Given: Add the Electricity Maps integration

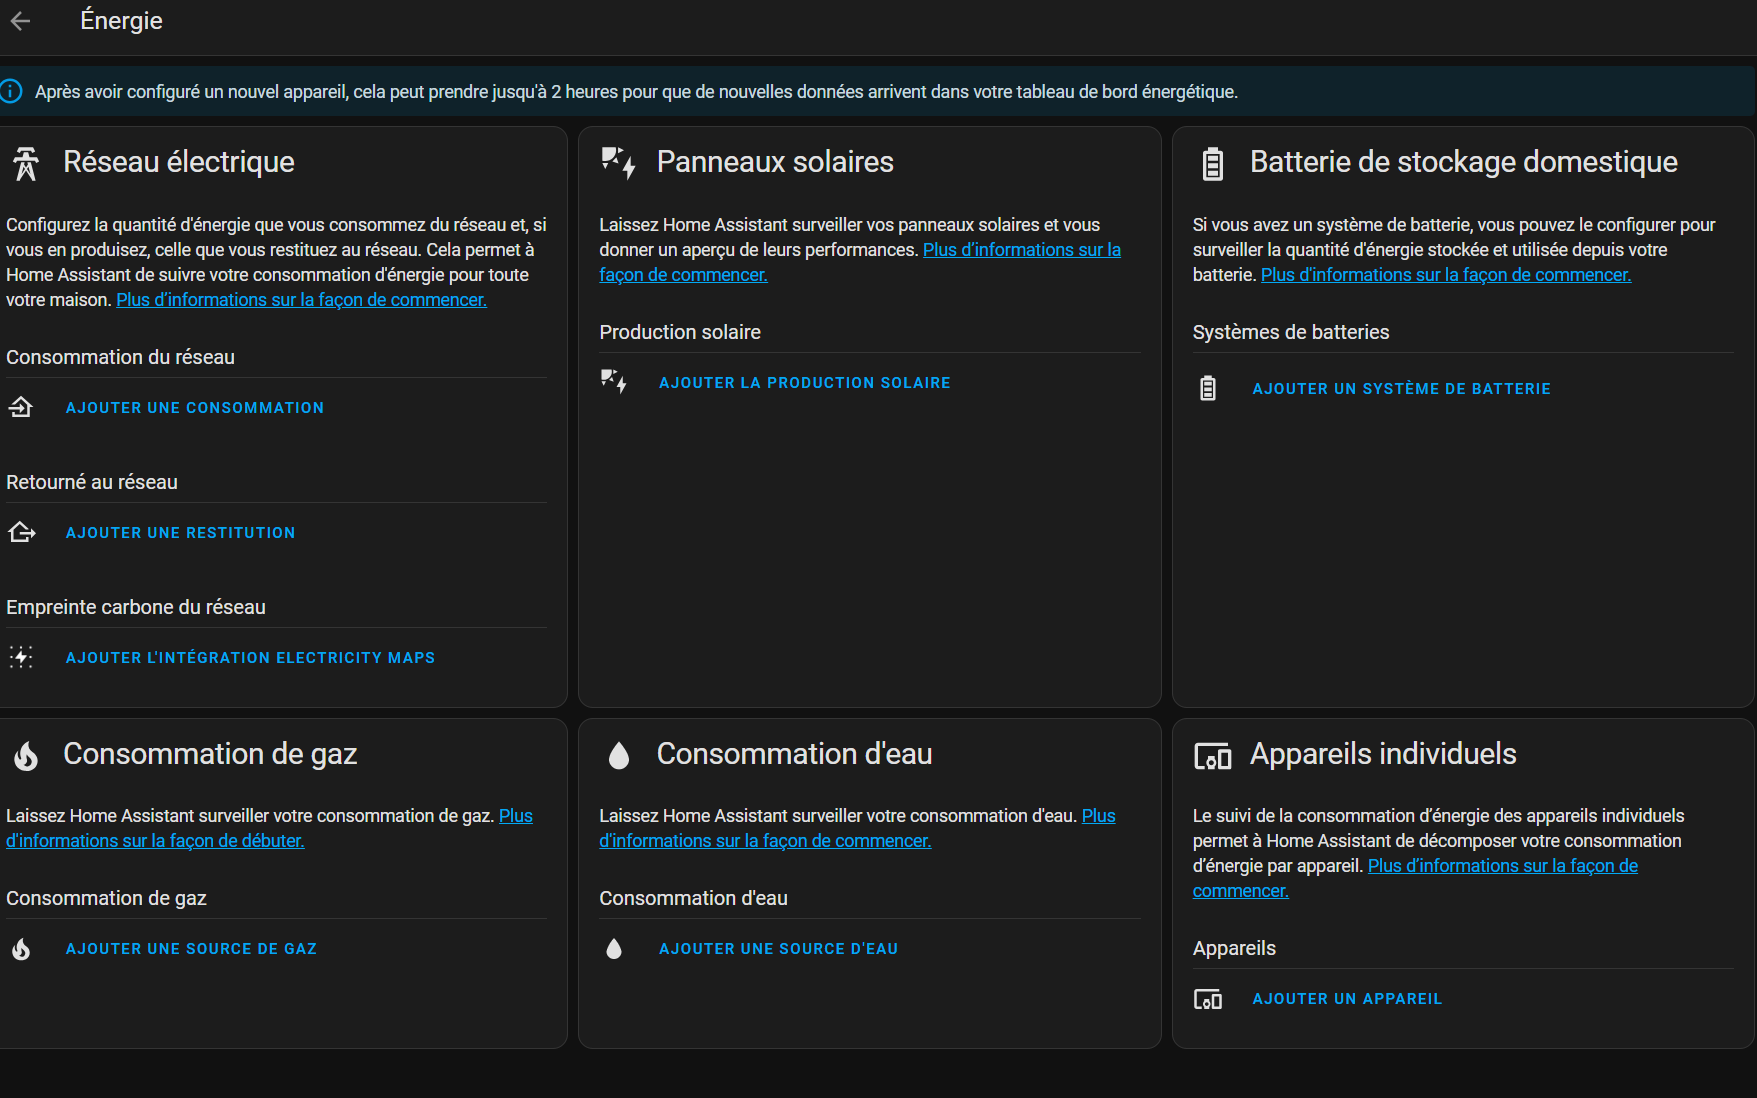Looking at the screenshot, I should 250,658.
